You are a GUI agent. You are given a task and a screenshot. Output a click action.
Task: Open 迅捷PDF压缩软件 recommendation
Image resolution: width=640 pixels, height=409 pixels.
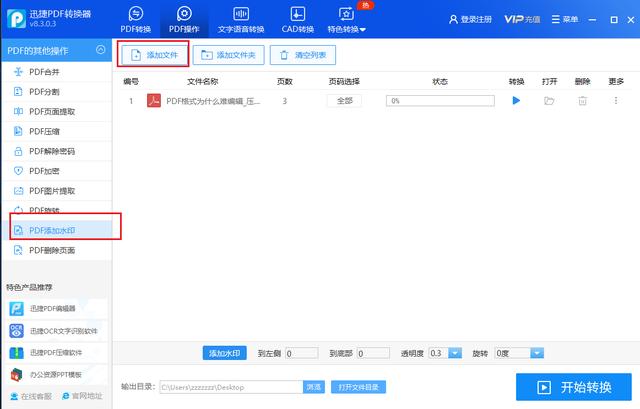(x=55, y=352)
